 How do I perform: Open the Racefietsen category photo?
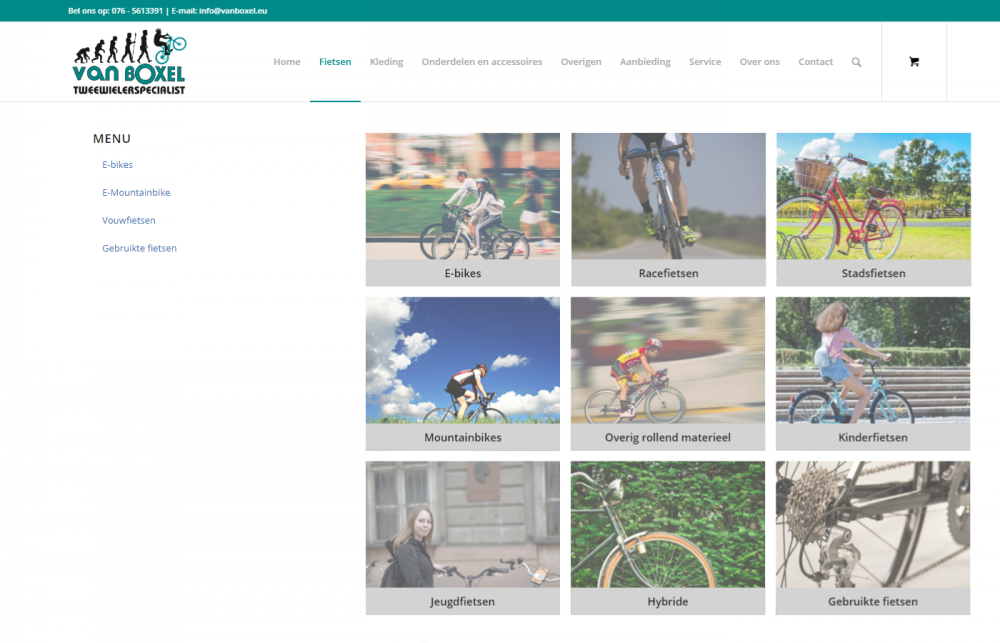(668, 196)
